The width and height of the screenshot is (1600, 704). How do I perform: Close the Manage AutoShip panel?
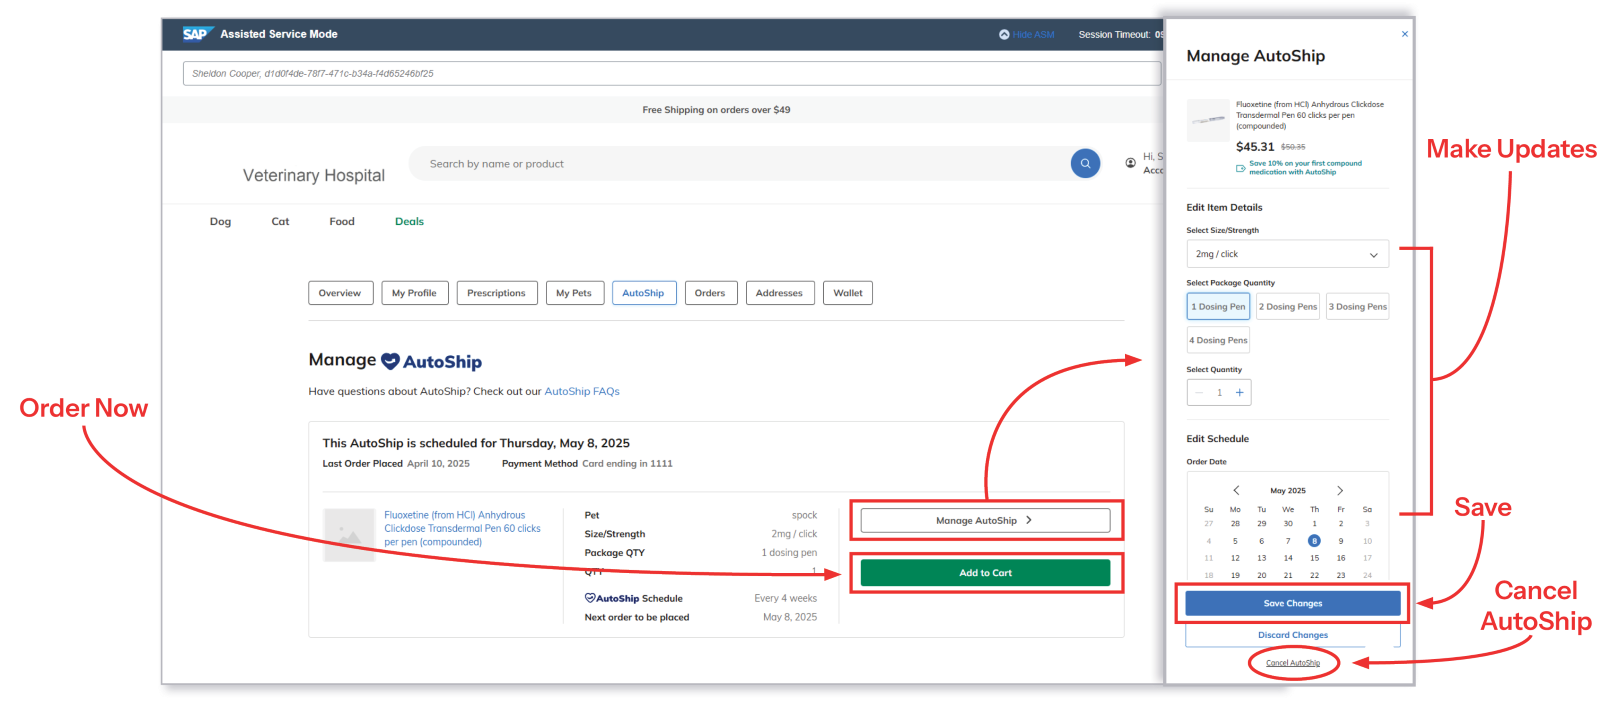[1404, 34]
